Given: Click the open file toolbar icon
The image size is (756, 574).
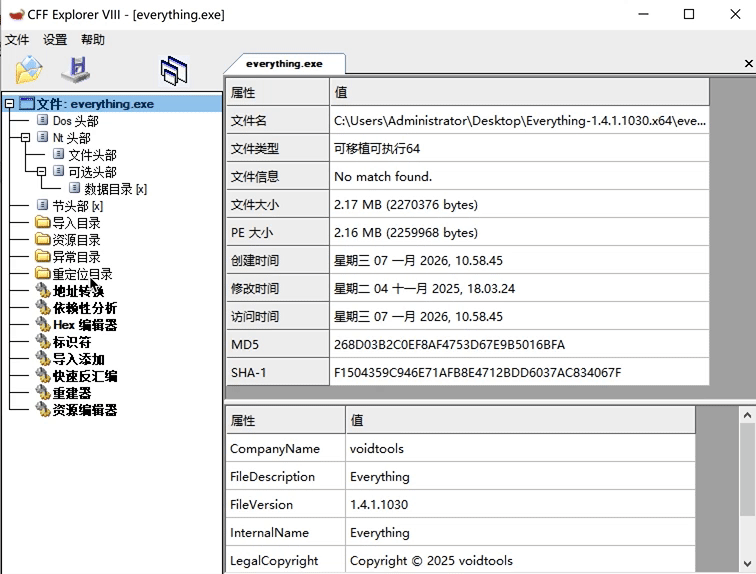Looking at the screenshot, I should pos(29,70).
